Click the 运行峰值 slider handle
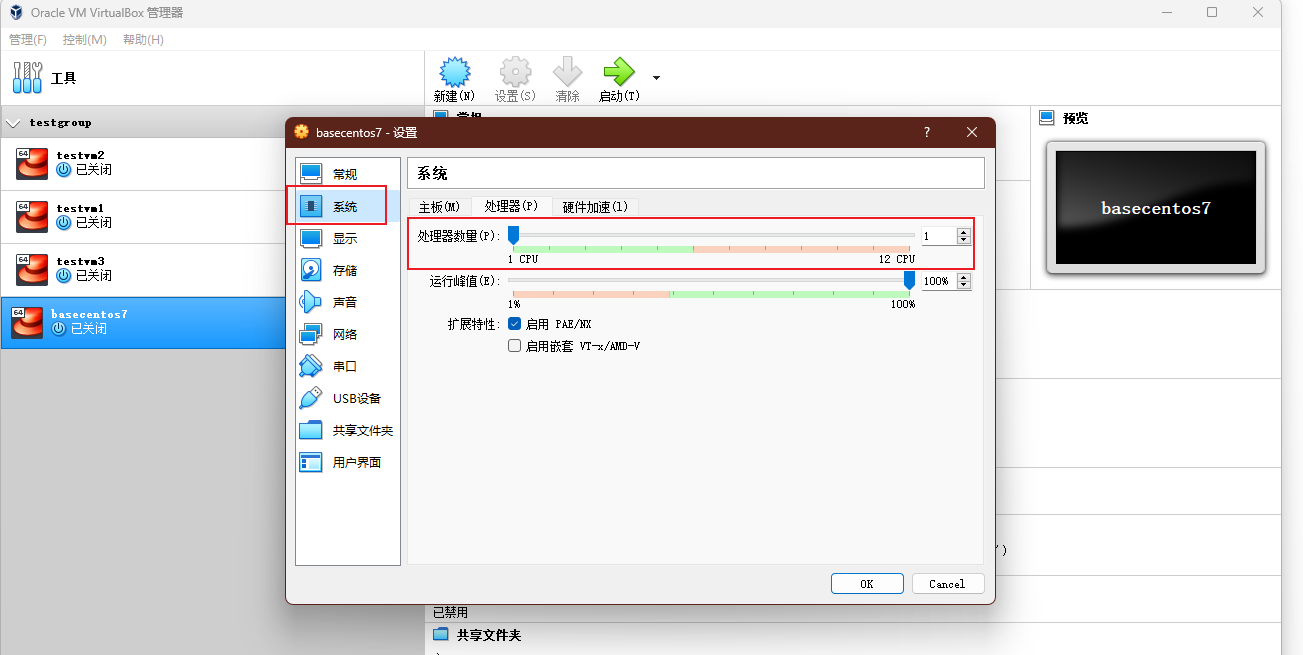The image size is (1303, 655). pyautogui.click(x=909, y=280)
